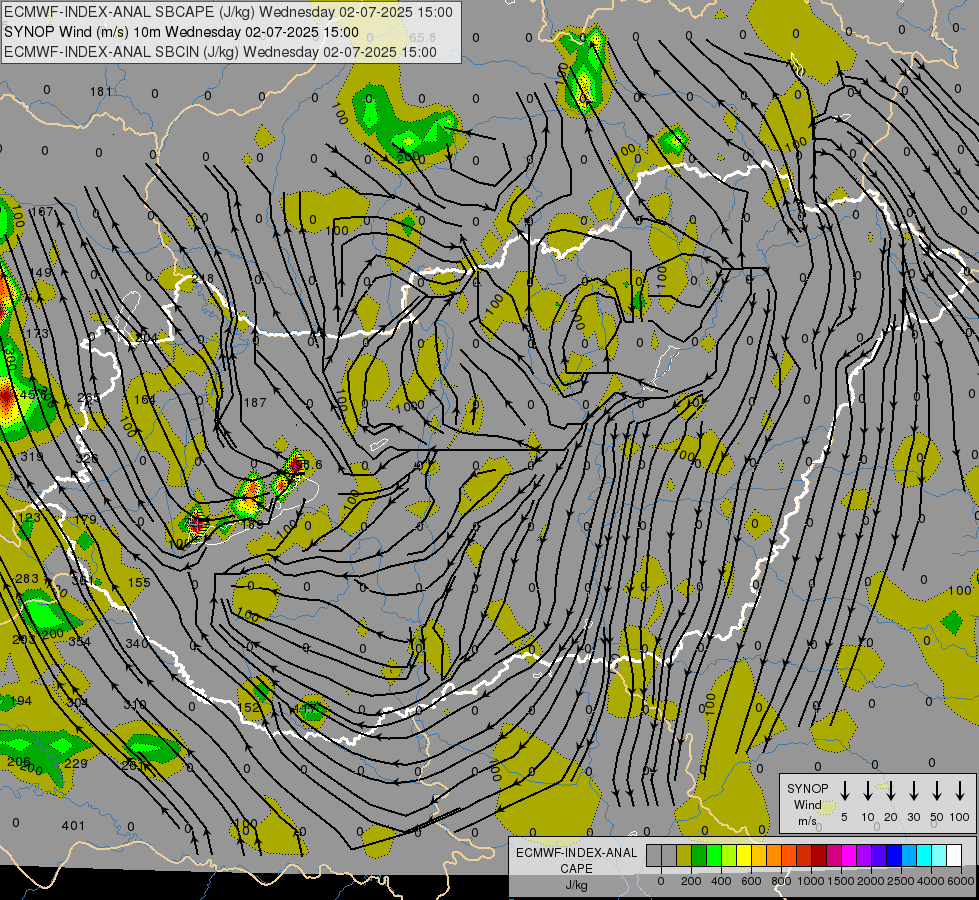Click the map value 167

pos(42,211)
